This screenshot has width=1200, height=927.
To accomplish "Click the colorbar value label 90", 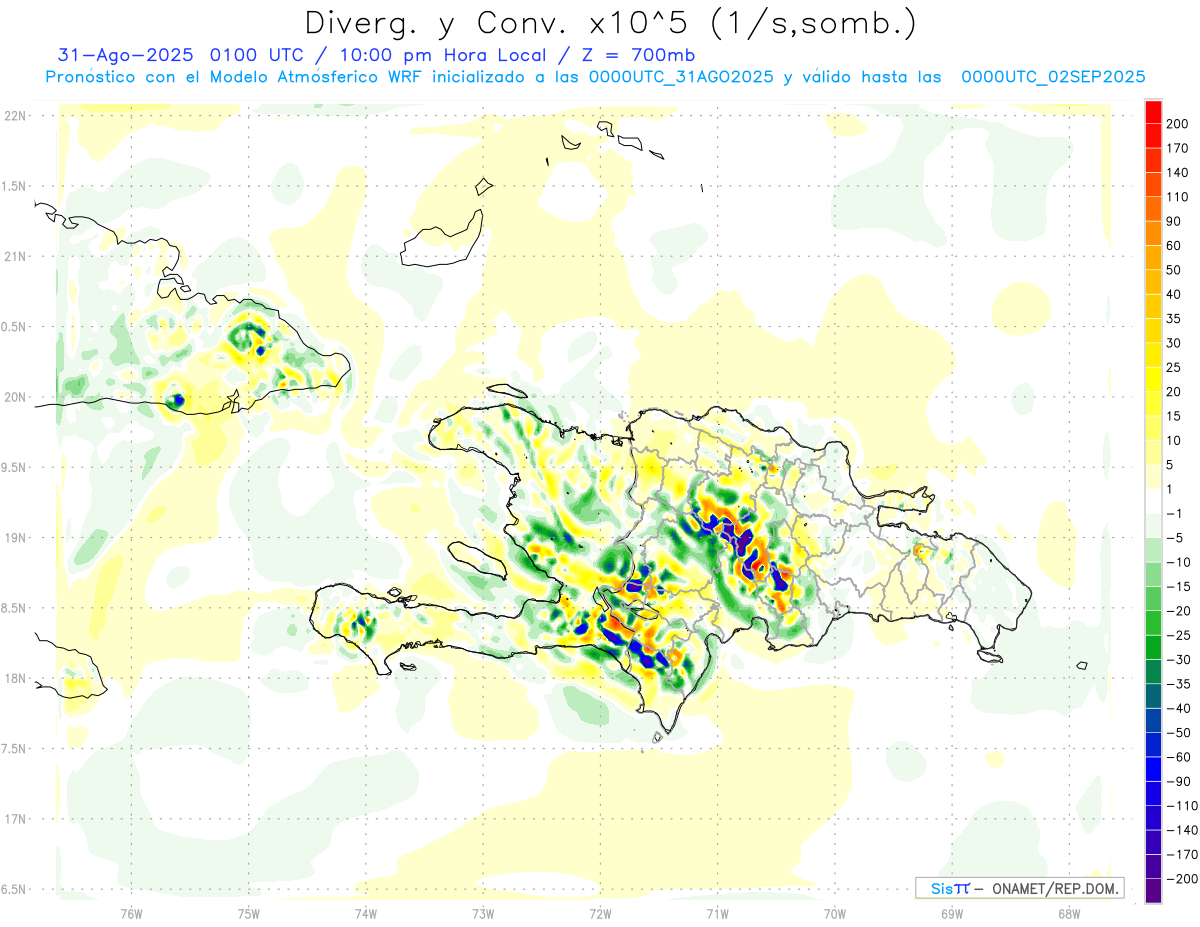I will click(1174, 221).
